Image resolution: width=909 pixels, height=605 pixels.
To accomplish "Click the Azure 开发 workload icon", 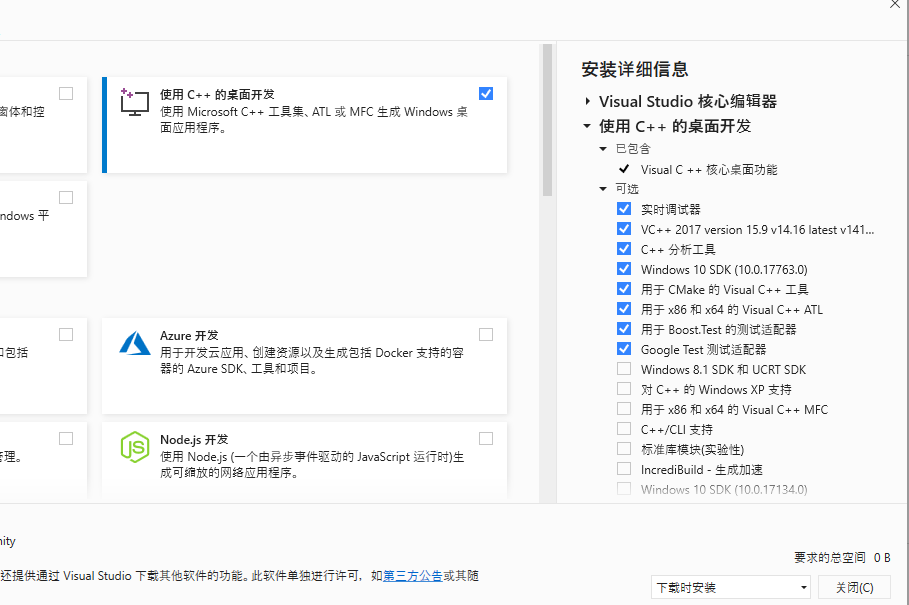I will click(134, 343).
